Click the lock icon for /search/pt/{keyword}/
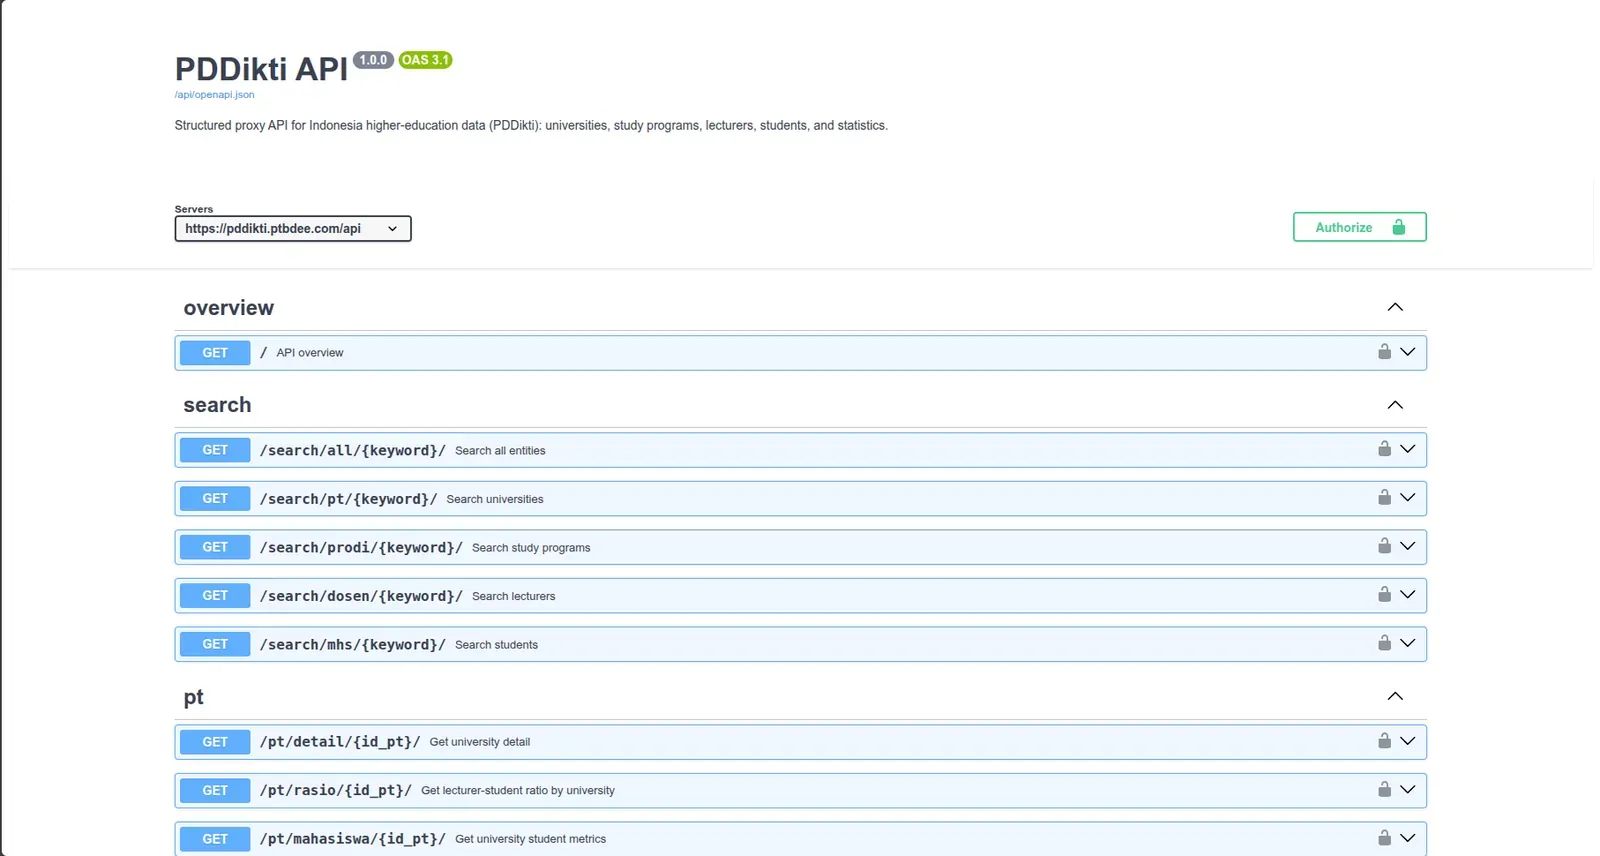Screen dimensions: 1600x856 (x=1384, y=497)
